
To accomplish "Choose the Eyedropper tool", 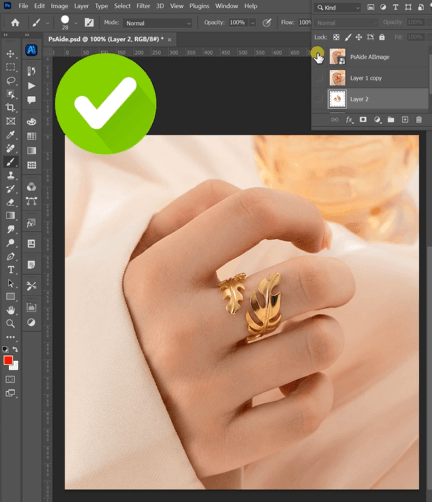I will [10, 135].
